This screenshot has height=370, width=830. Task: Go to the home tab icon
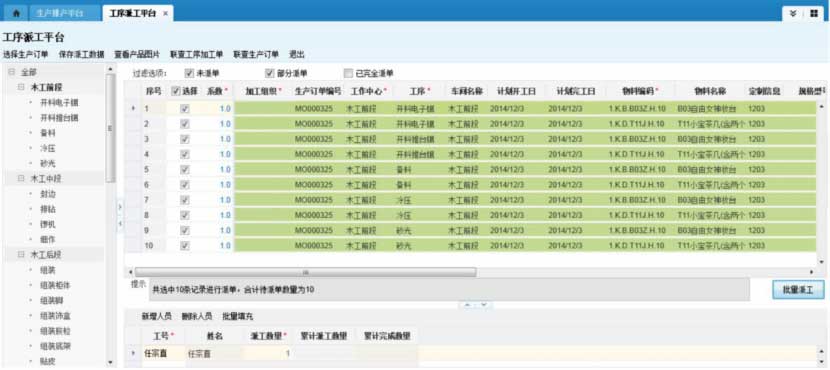16,13
